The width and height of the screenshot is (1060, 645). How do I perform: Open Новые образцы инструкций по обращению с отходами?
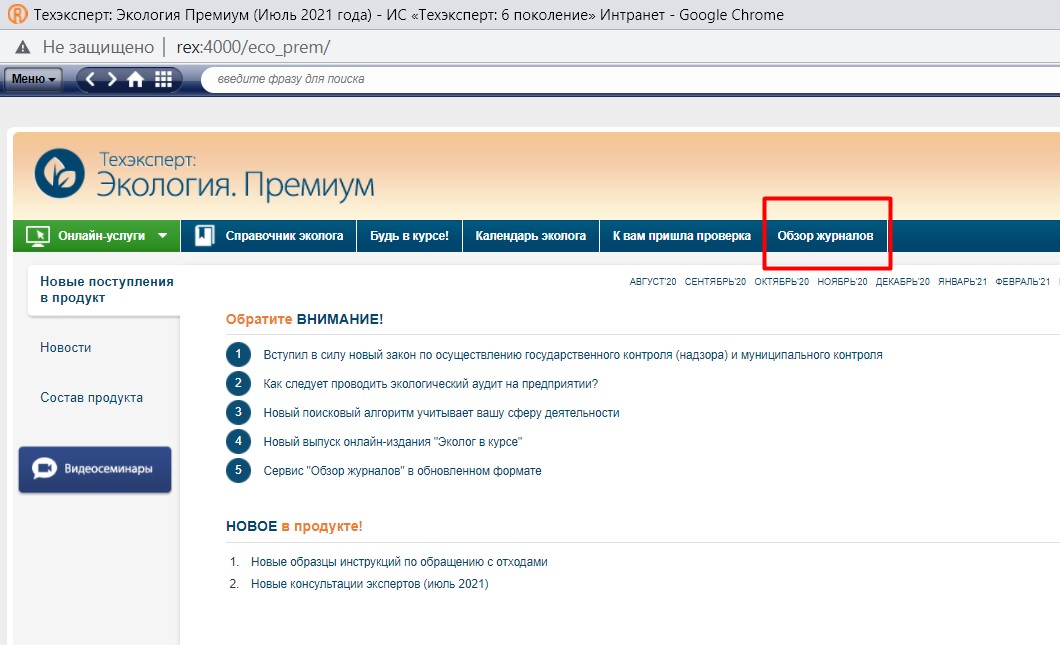pyautogui.click(x=399, y=562)
